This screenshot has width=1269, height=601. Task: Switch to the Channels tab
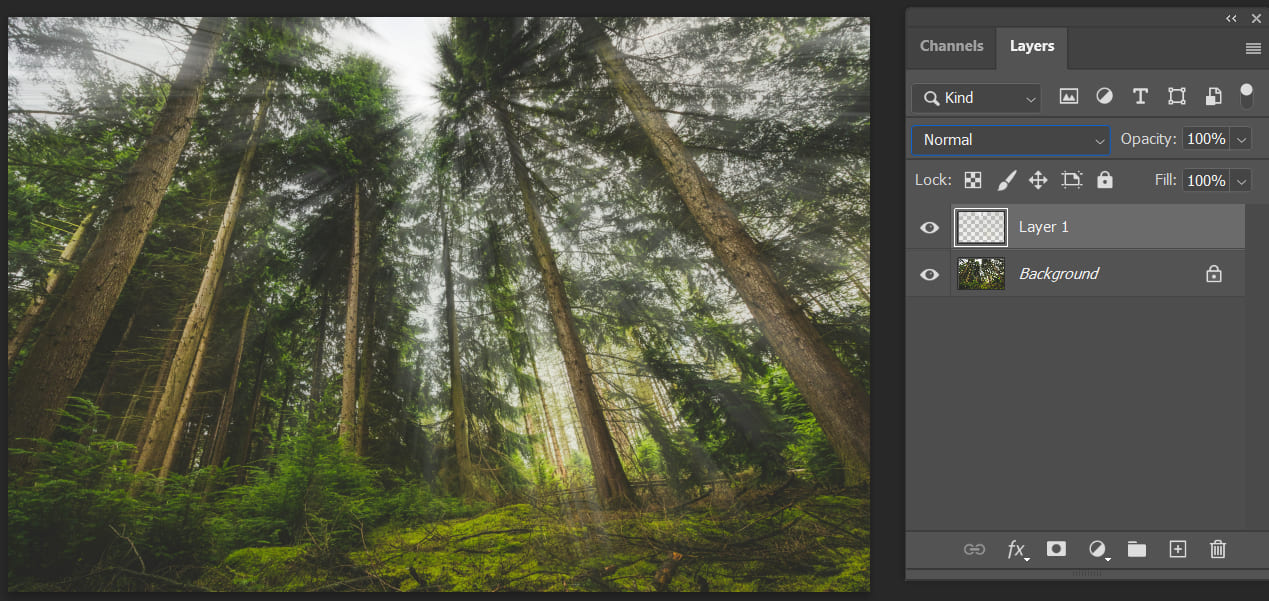click(951, 46)
